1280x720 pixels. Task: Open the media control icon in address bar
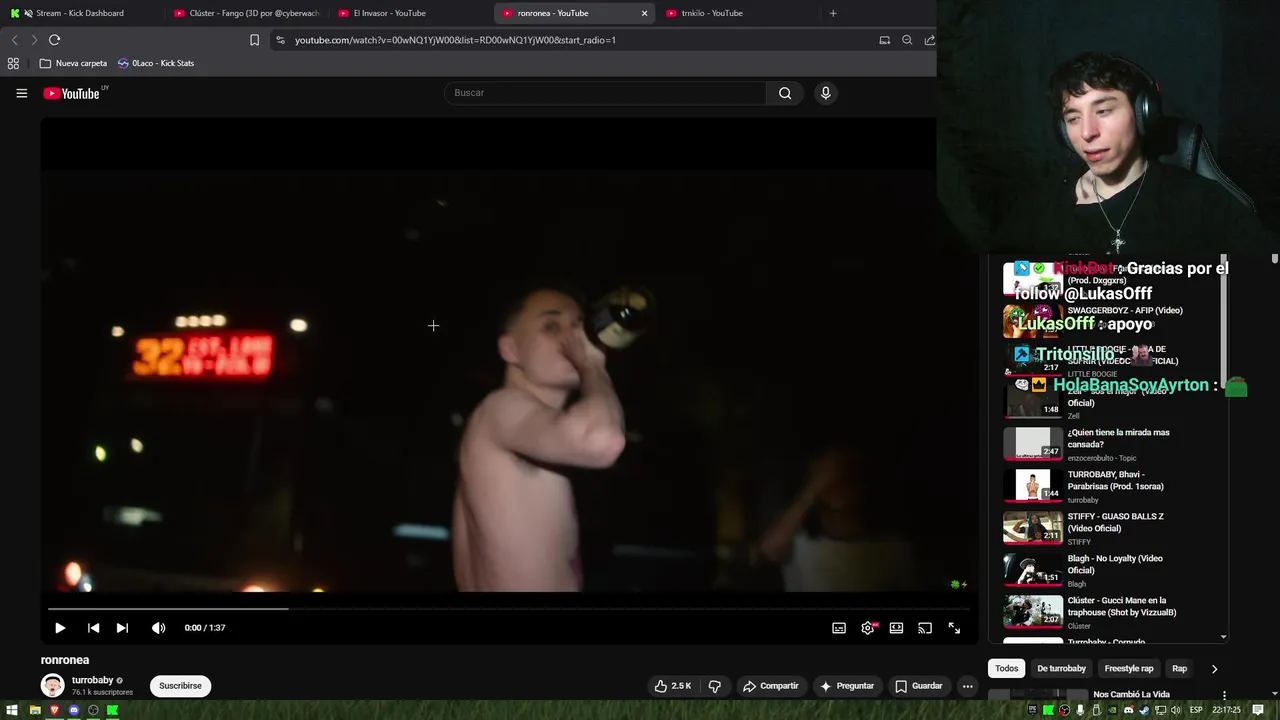pos(884,40)
